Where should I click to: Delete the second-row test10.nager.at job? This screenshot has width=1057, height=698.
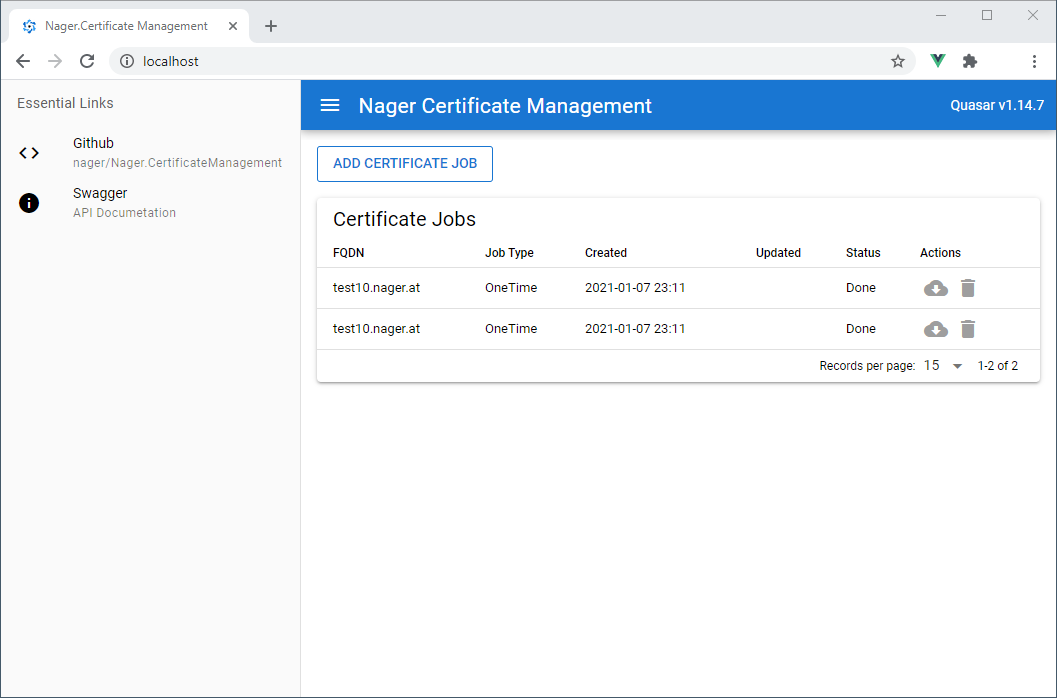coord(968,329)
